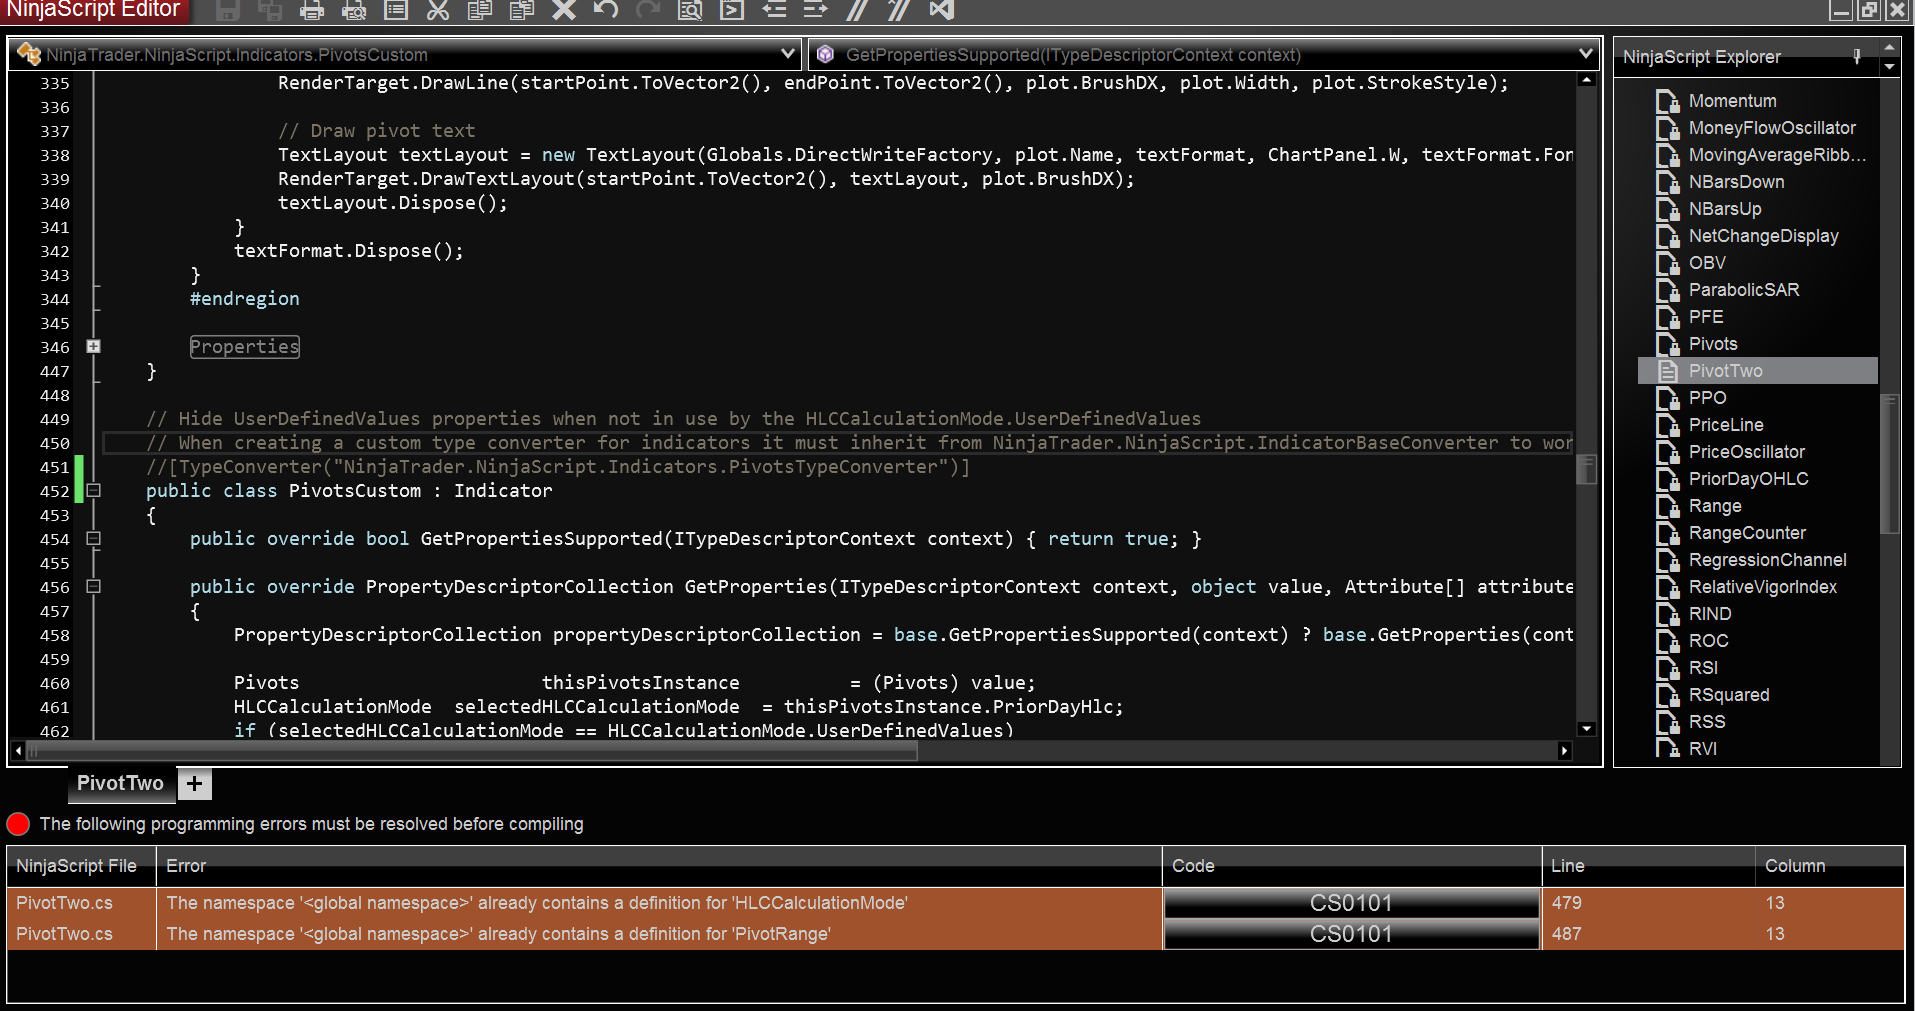Viewport: 1915px width, 1011px height.
Task: Copy selection using the toolbar copy icon
Action: (480, 11)
